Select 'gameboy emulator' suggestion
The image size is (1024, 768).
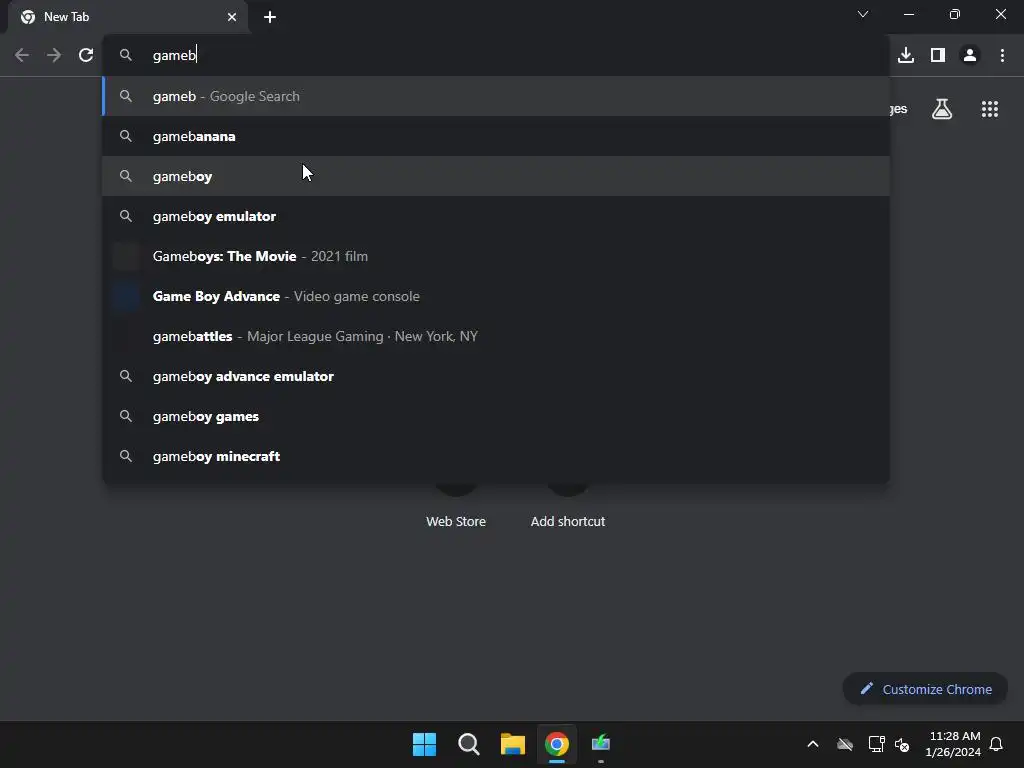[496, 216]
